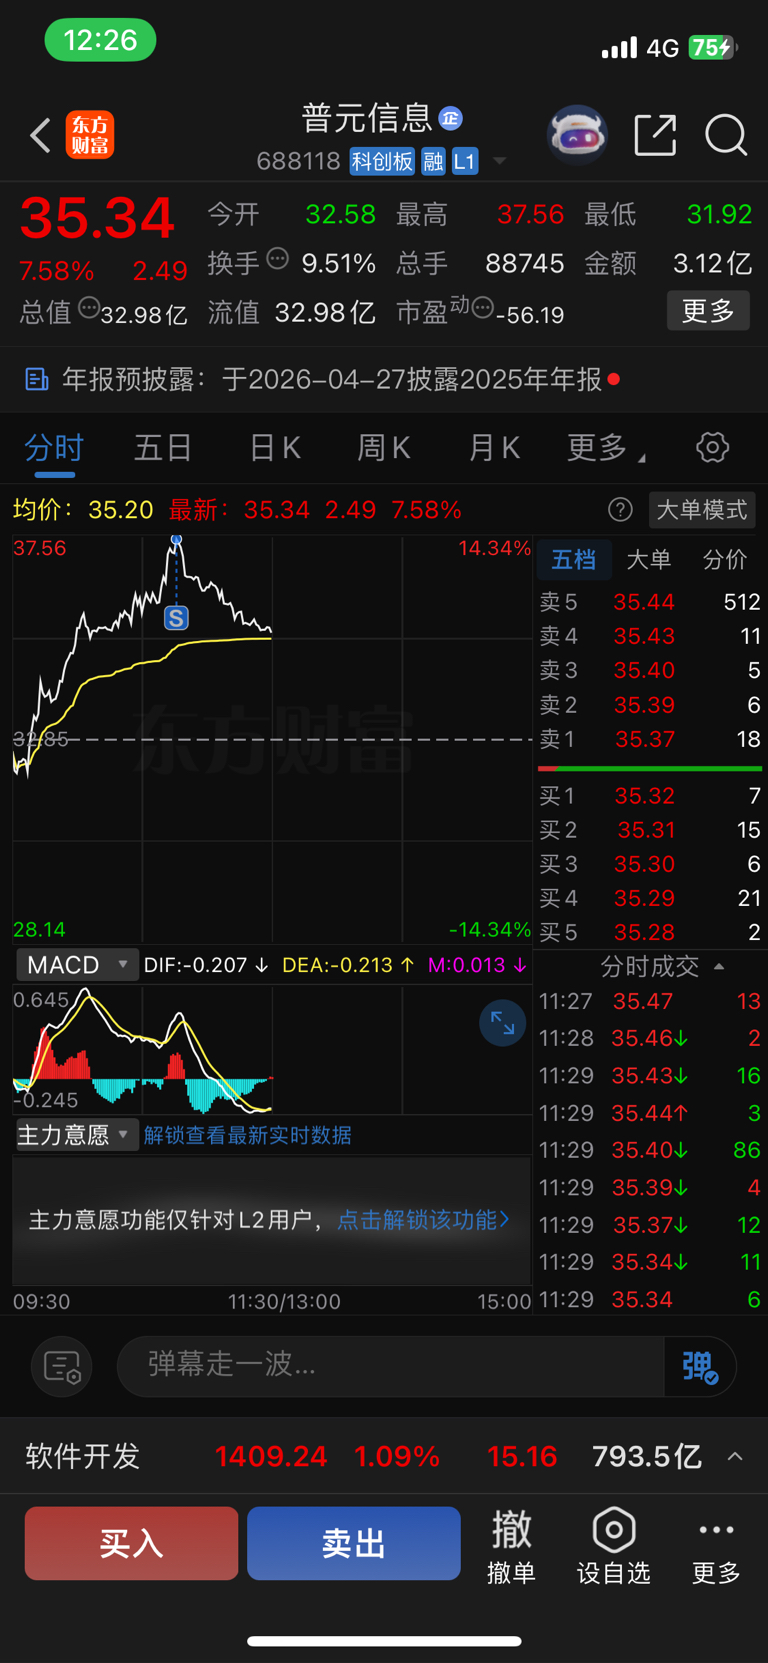Tap the info icon next to 总值
768x1663 pixels.
(88, 309)
